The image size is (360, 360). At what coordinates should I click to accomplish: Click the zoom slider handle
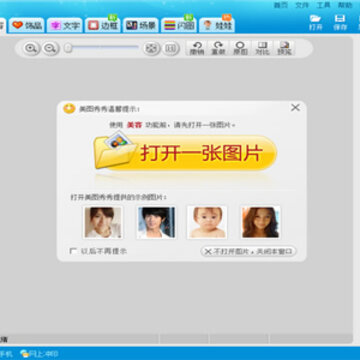coord(68,48)
